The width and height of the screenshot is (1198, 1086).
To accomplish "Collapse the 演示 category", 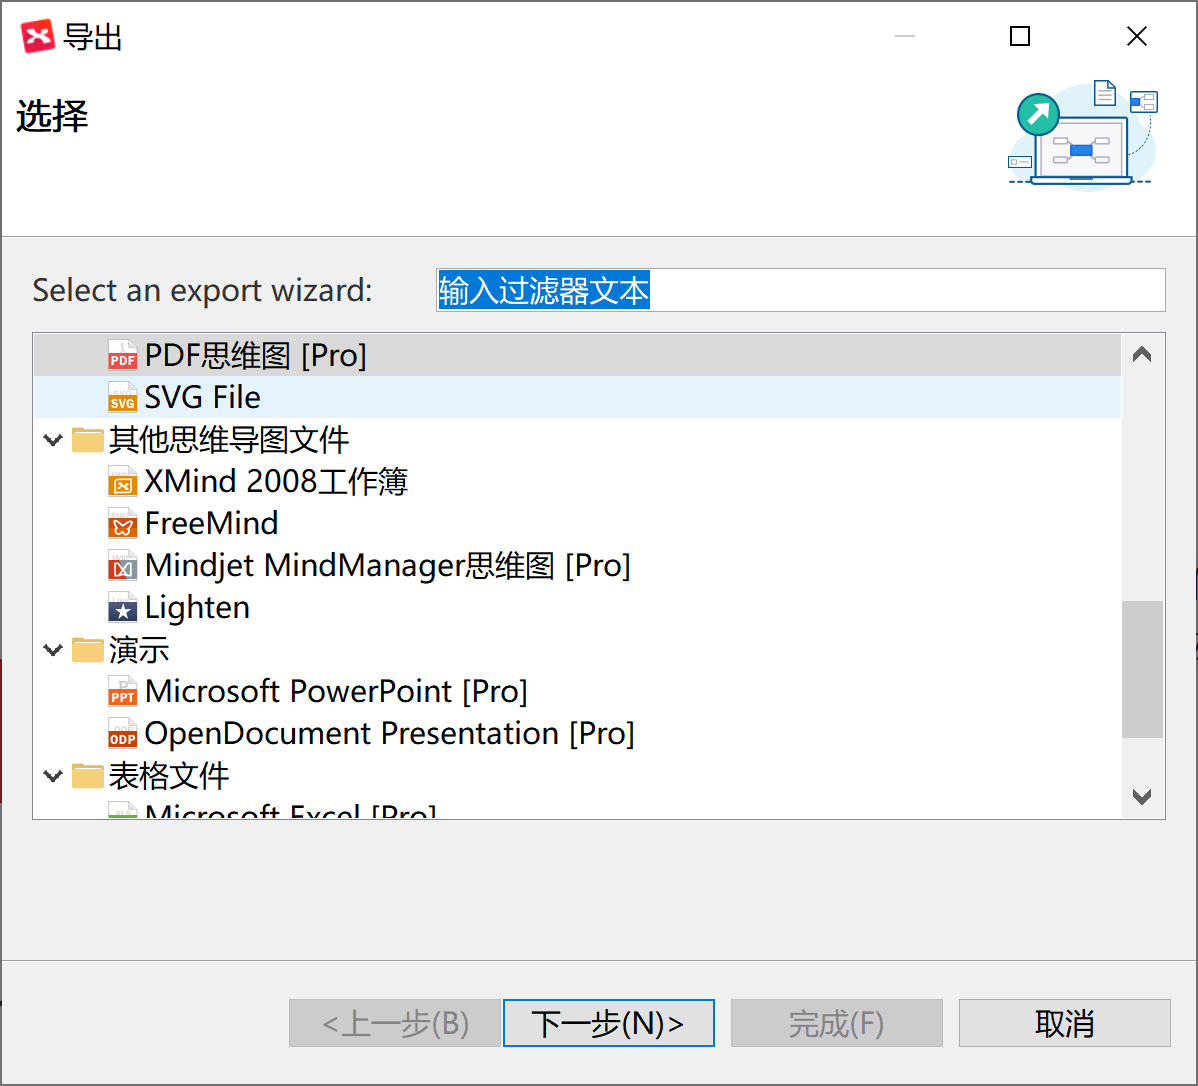I will (x=53, y=650).
